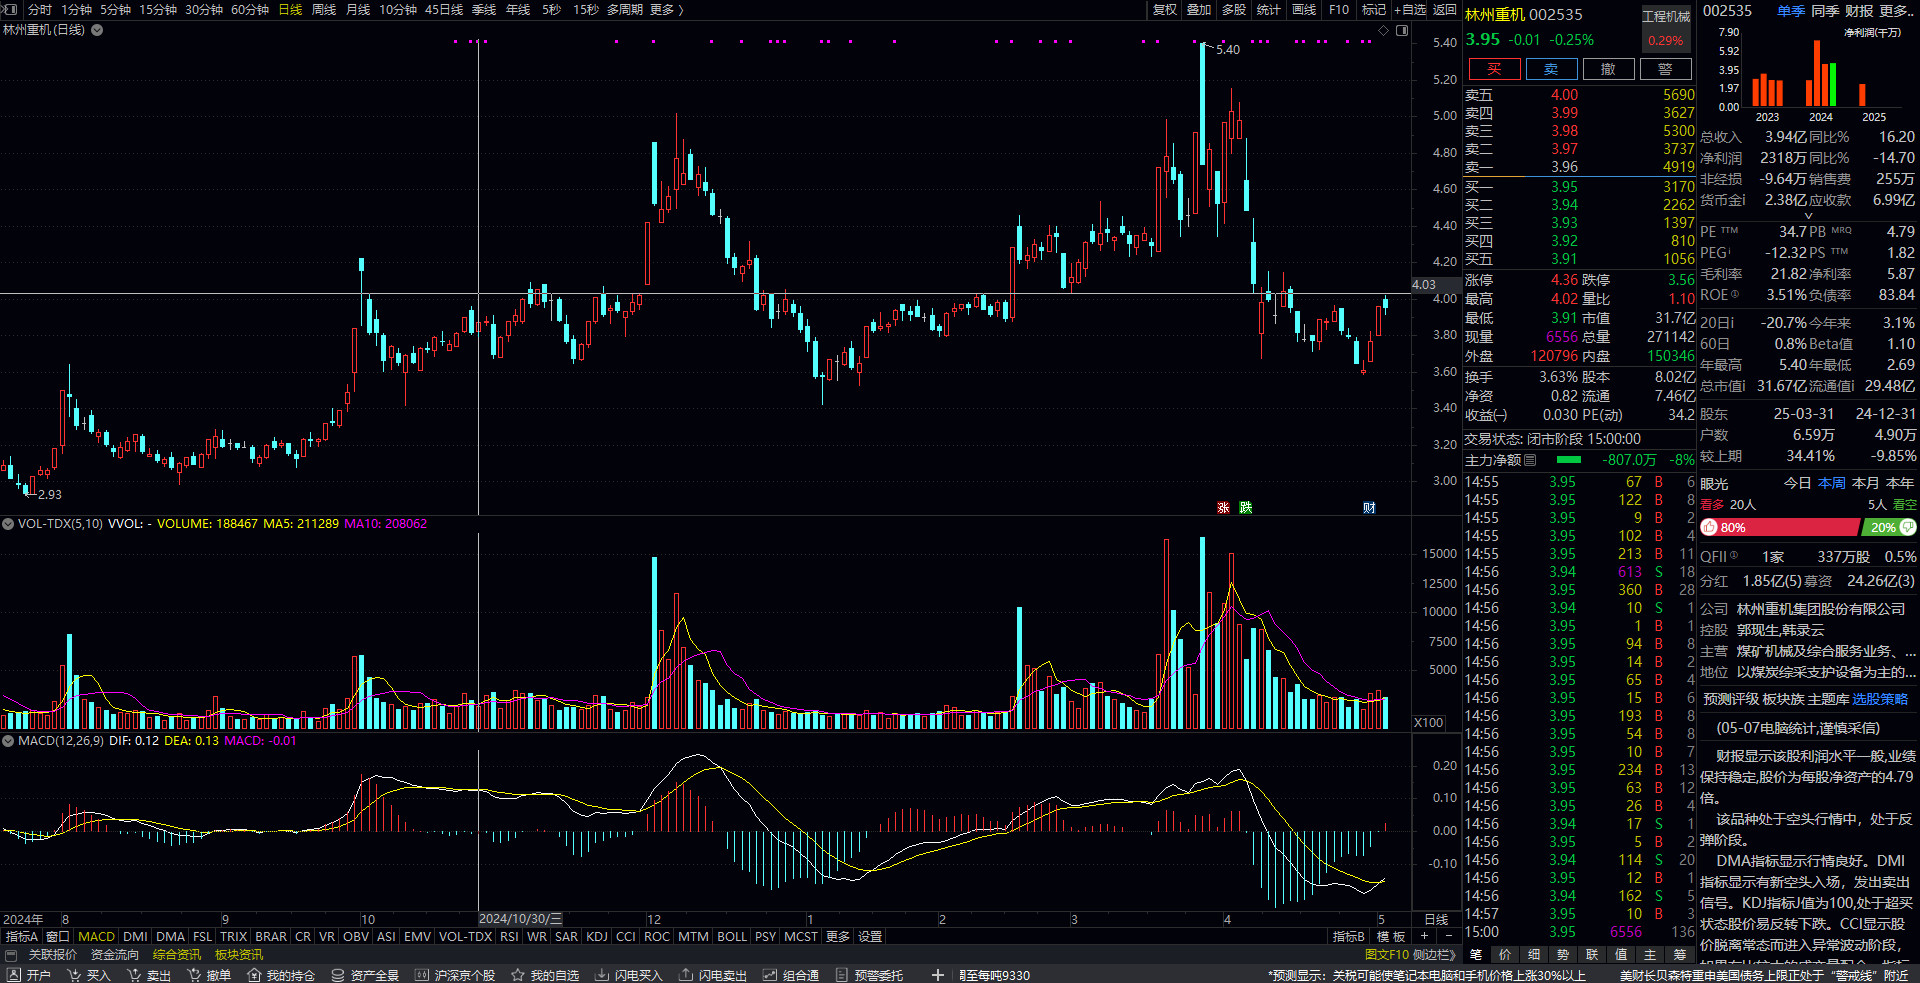
Task: Click the green 主力净额 flow bar
Action: (1569, 460)
